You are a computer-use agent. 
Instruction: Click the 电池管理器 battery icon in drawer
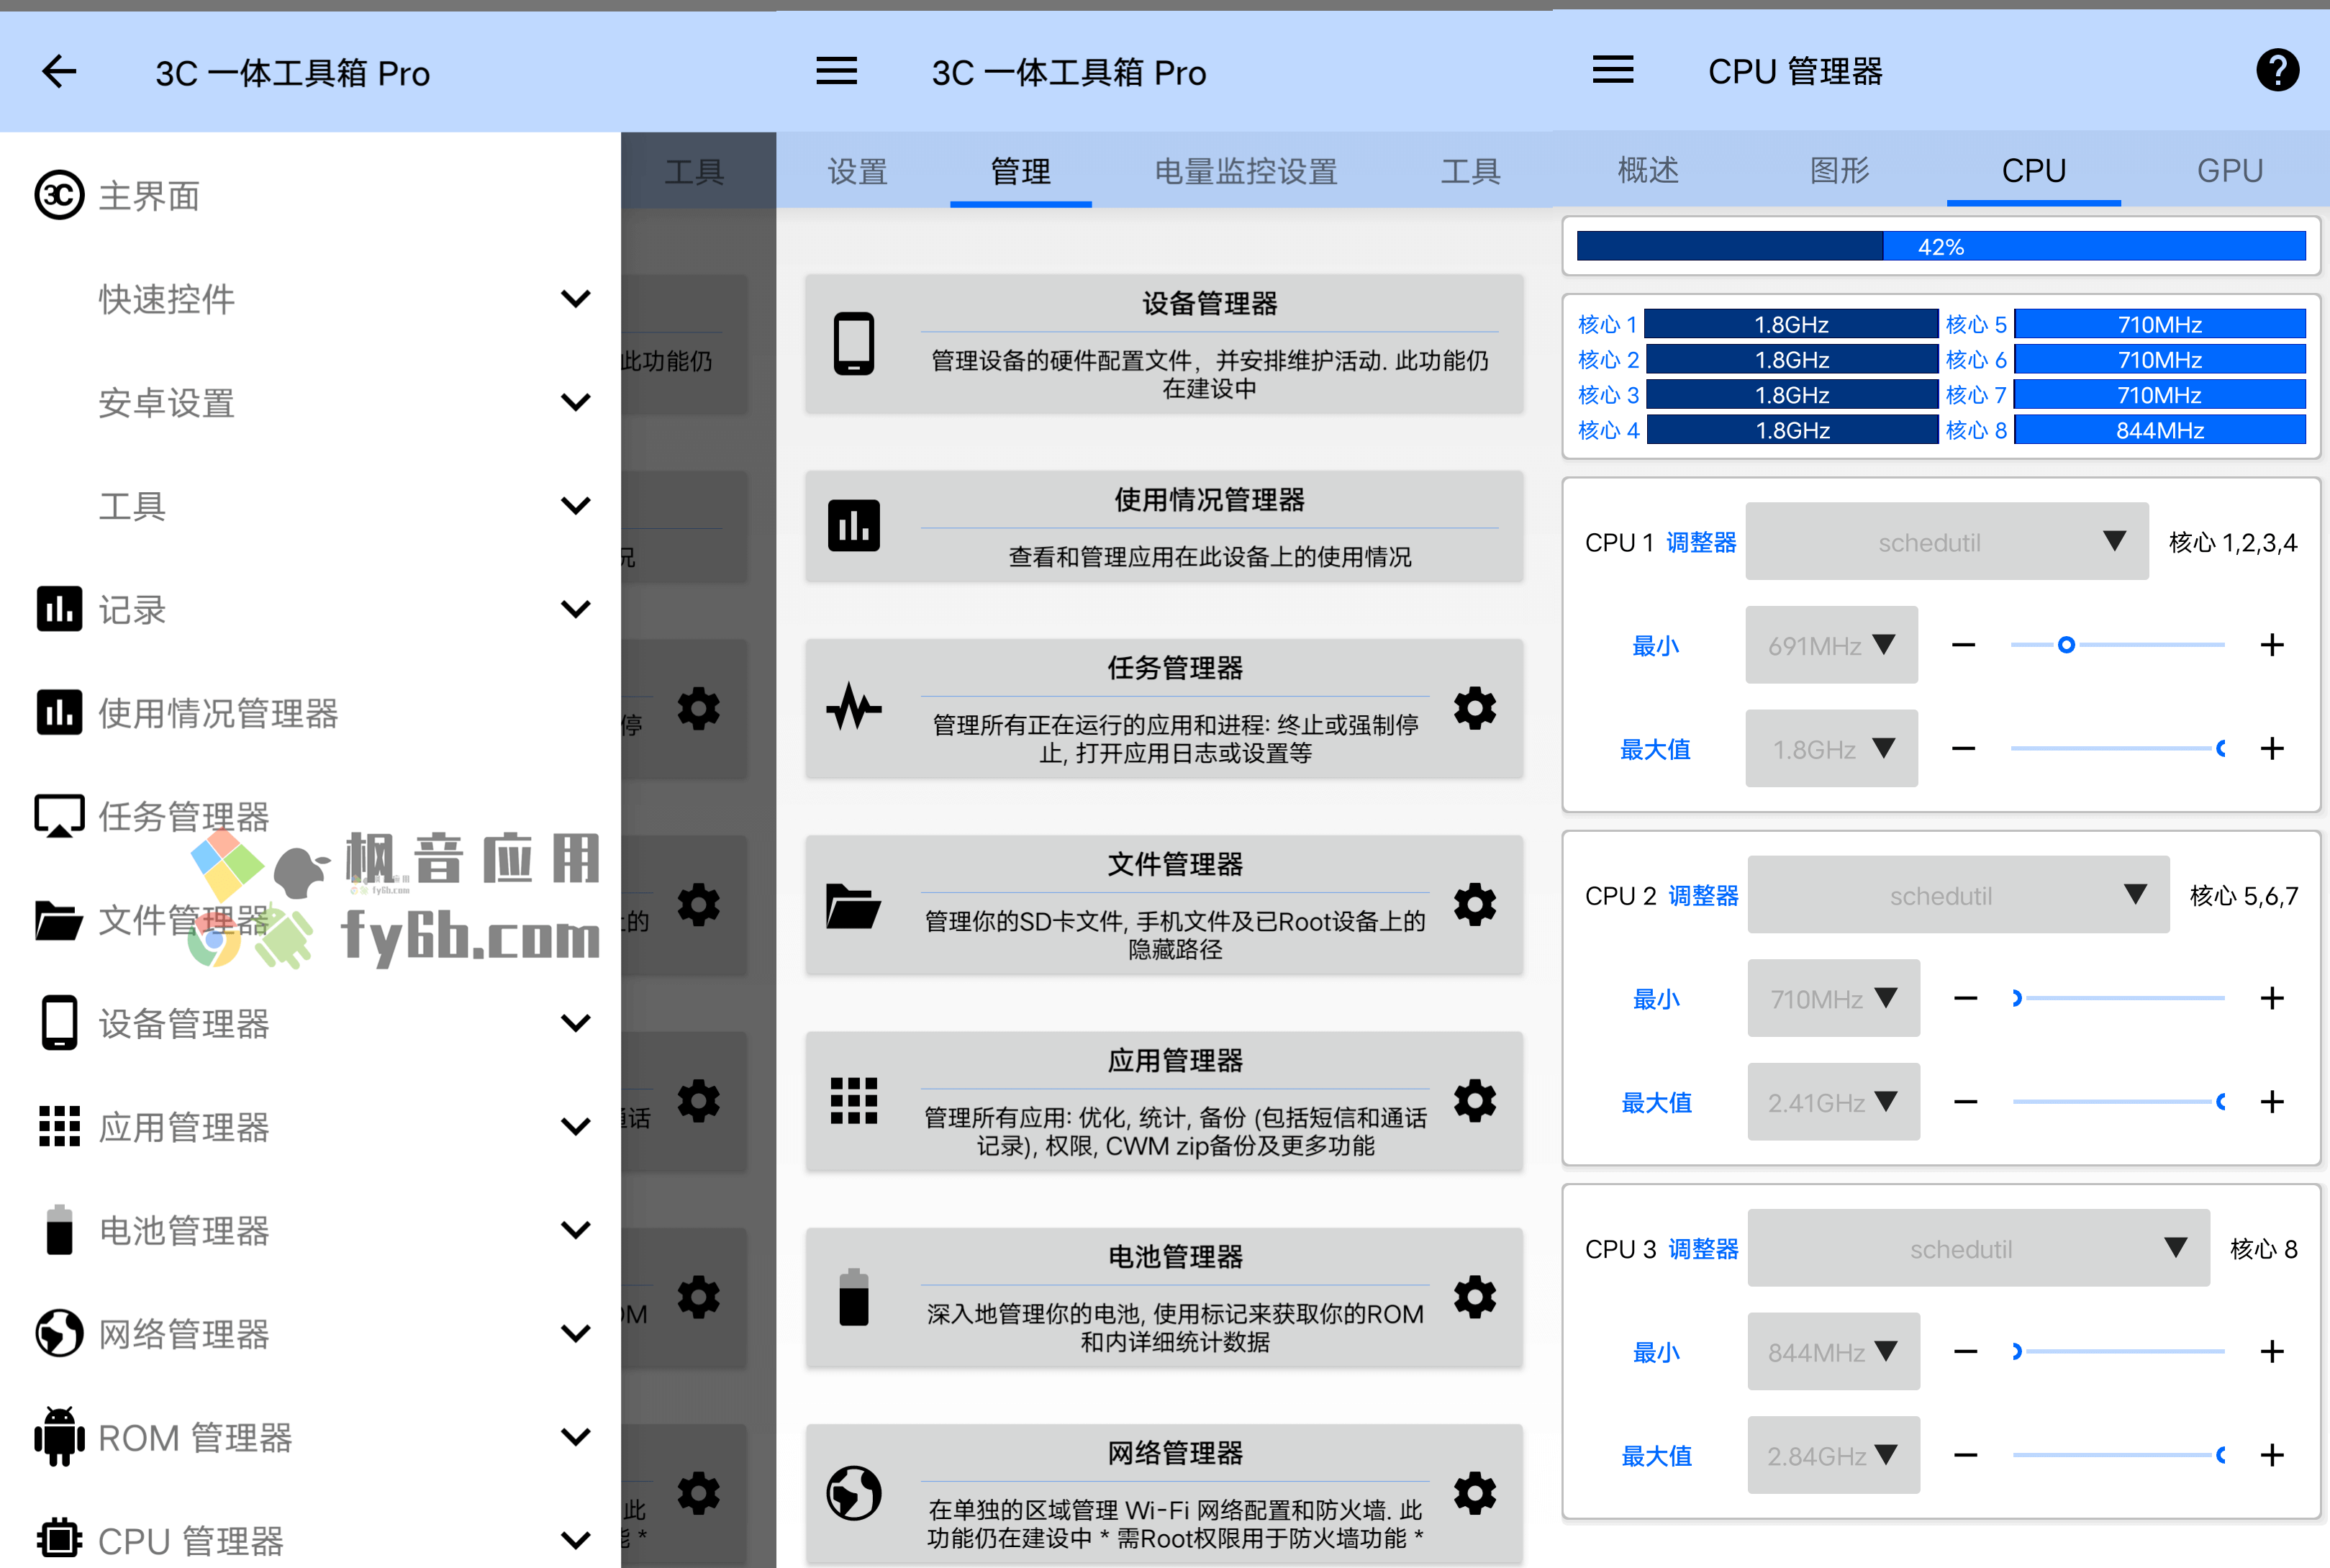pyautogui.click(x=59, y=1230)
